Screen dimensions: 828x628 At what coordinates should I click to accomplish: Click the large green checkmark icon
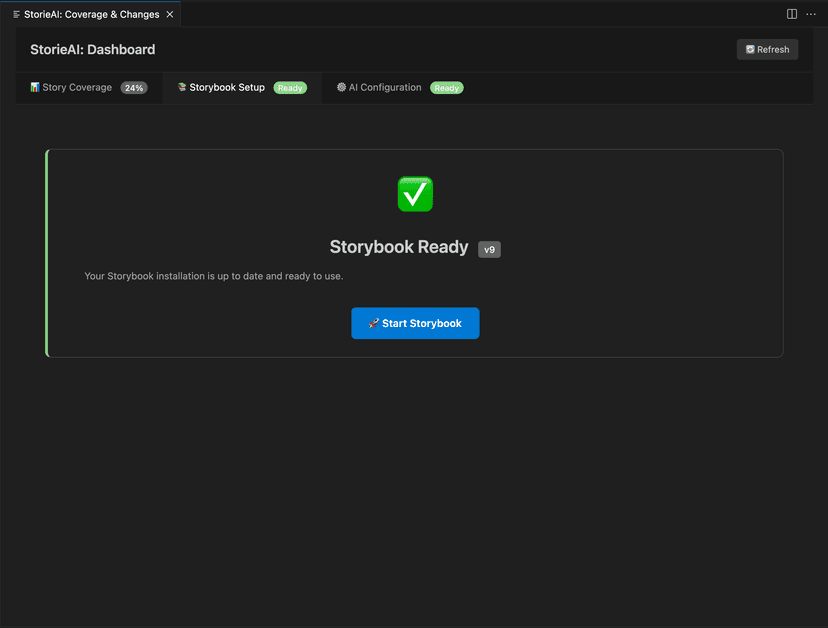[415, 193]
